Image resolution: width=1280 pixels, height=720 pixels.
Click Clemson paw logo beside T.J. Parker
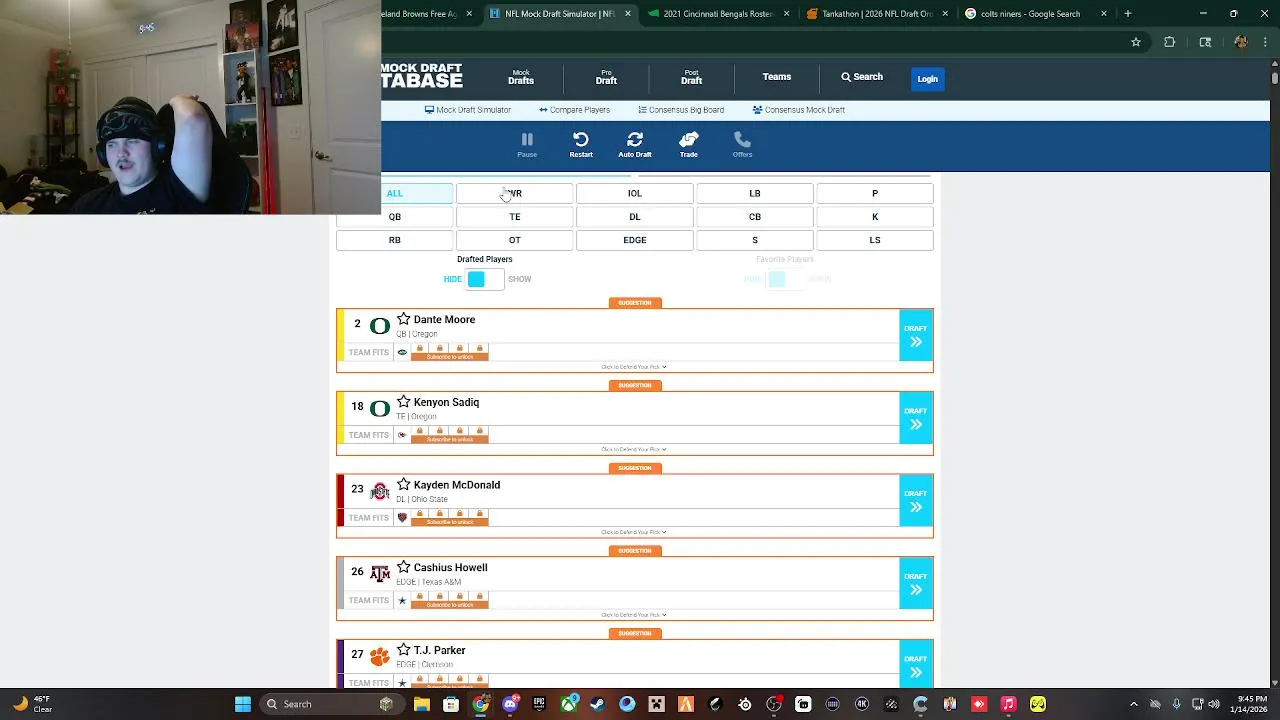click(380, 657)
